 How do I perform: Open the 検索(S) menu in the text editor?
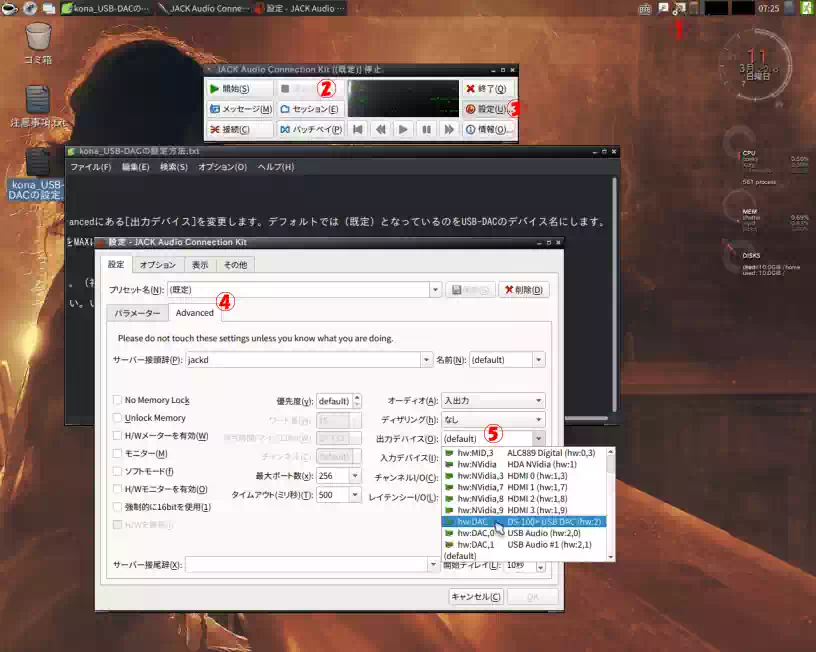coord(174,167)
